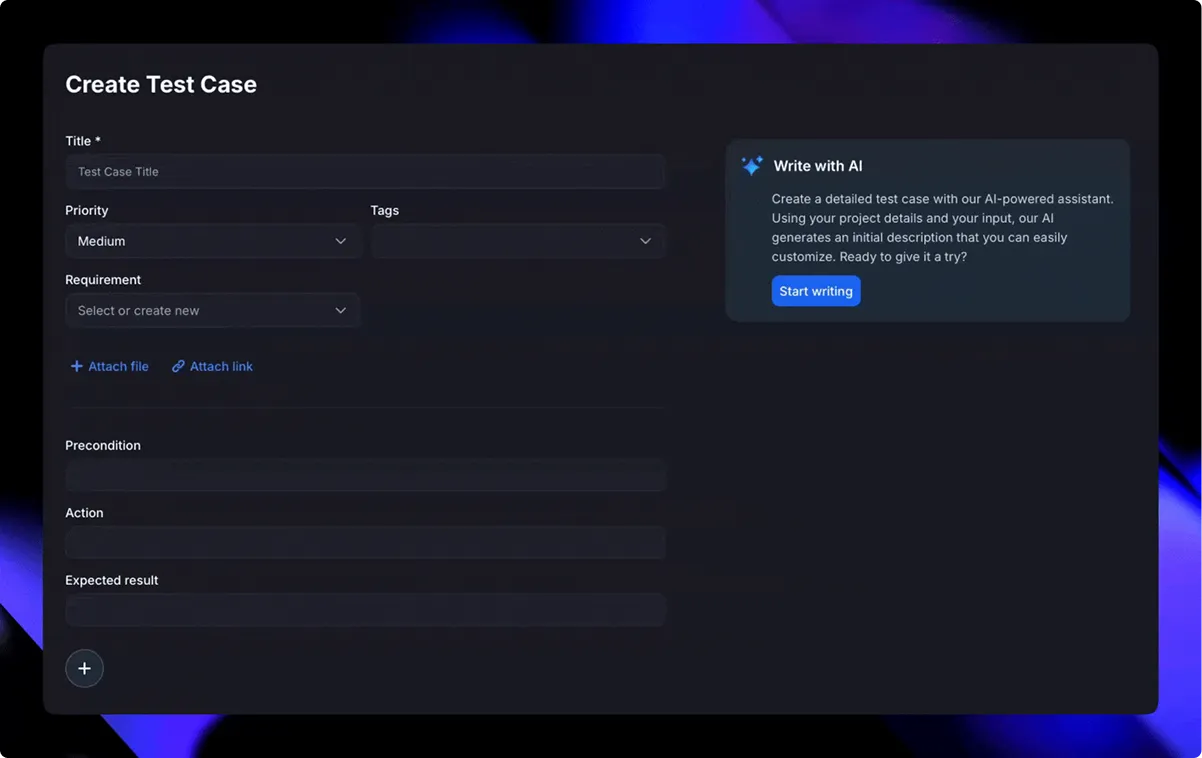Click the Create Test Case heading
1202x758 pixels.
[x=161, y=85]
